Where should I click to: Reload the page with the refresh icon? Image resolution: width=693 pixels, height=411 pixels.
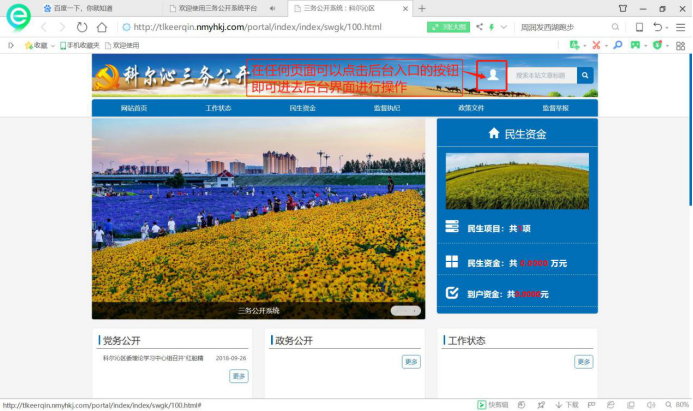[82, 27]
